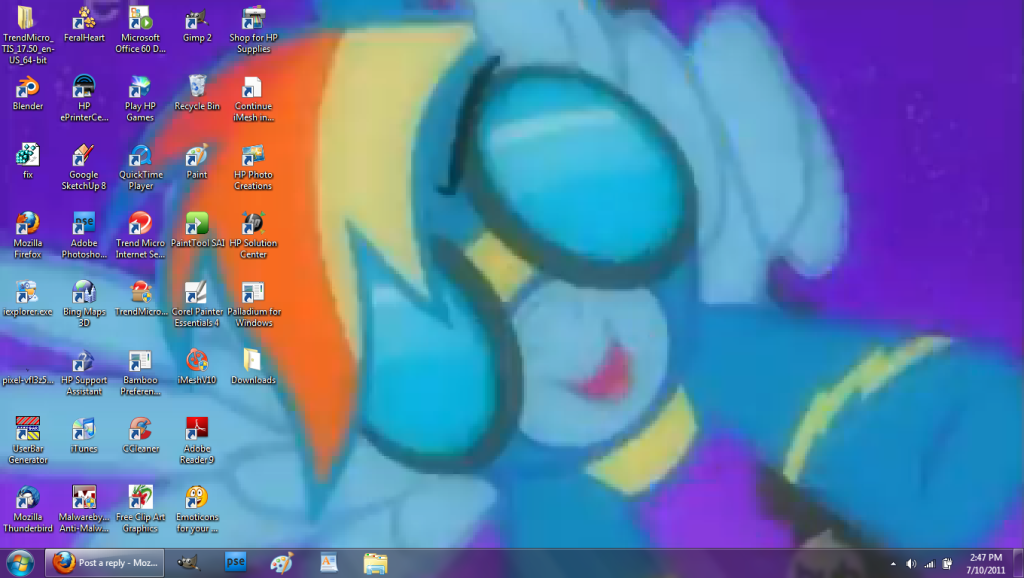Click the CCleaner desktop icon
1024x578 pixels.
click(x=140, y=436)
